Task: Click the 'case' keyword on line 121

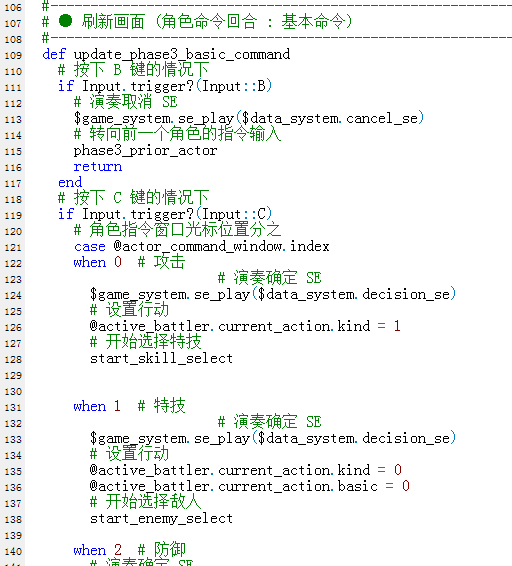Action: 90,247
